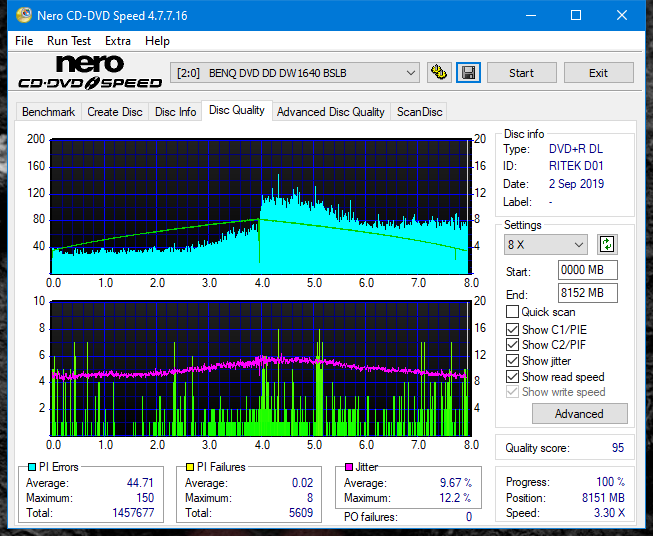Viewport: 653px width, 536px height.
Task: Click the Nero app icon in the title bar
Action: pyautogui.click(x=23, y=15)
